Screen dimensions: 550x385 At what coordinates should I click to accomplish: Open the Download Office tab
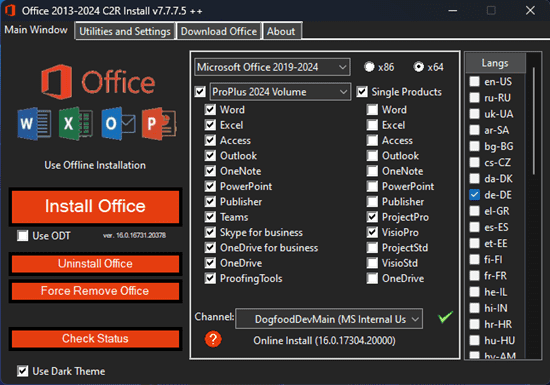[x=219, y=31]
